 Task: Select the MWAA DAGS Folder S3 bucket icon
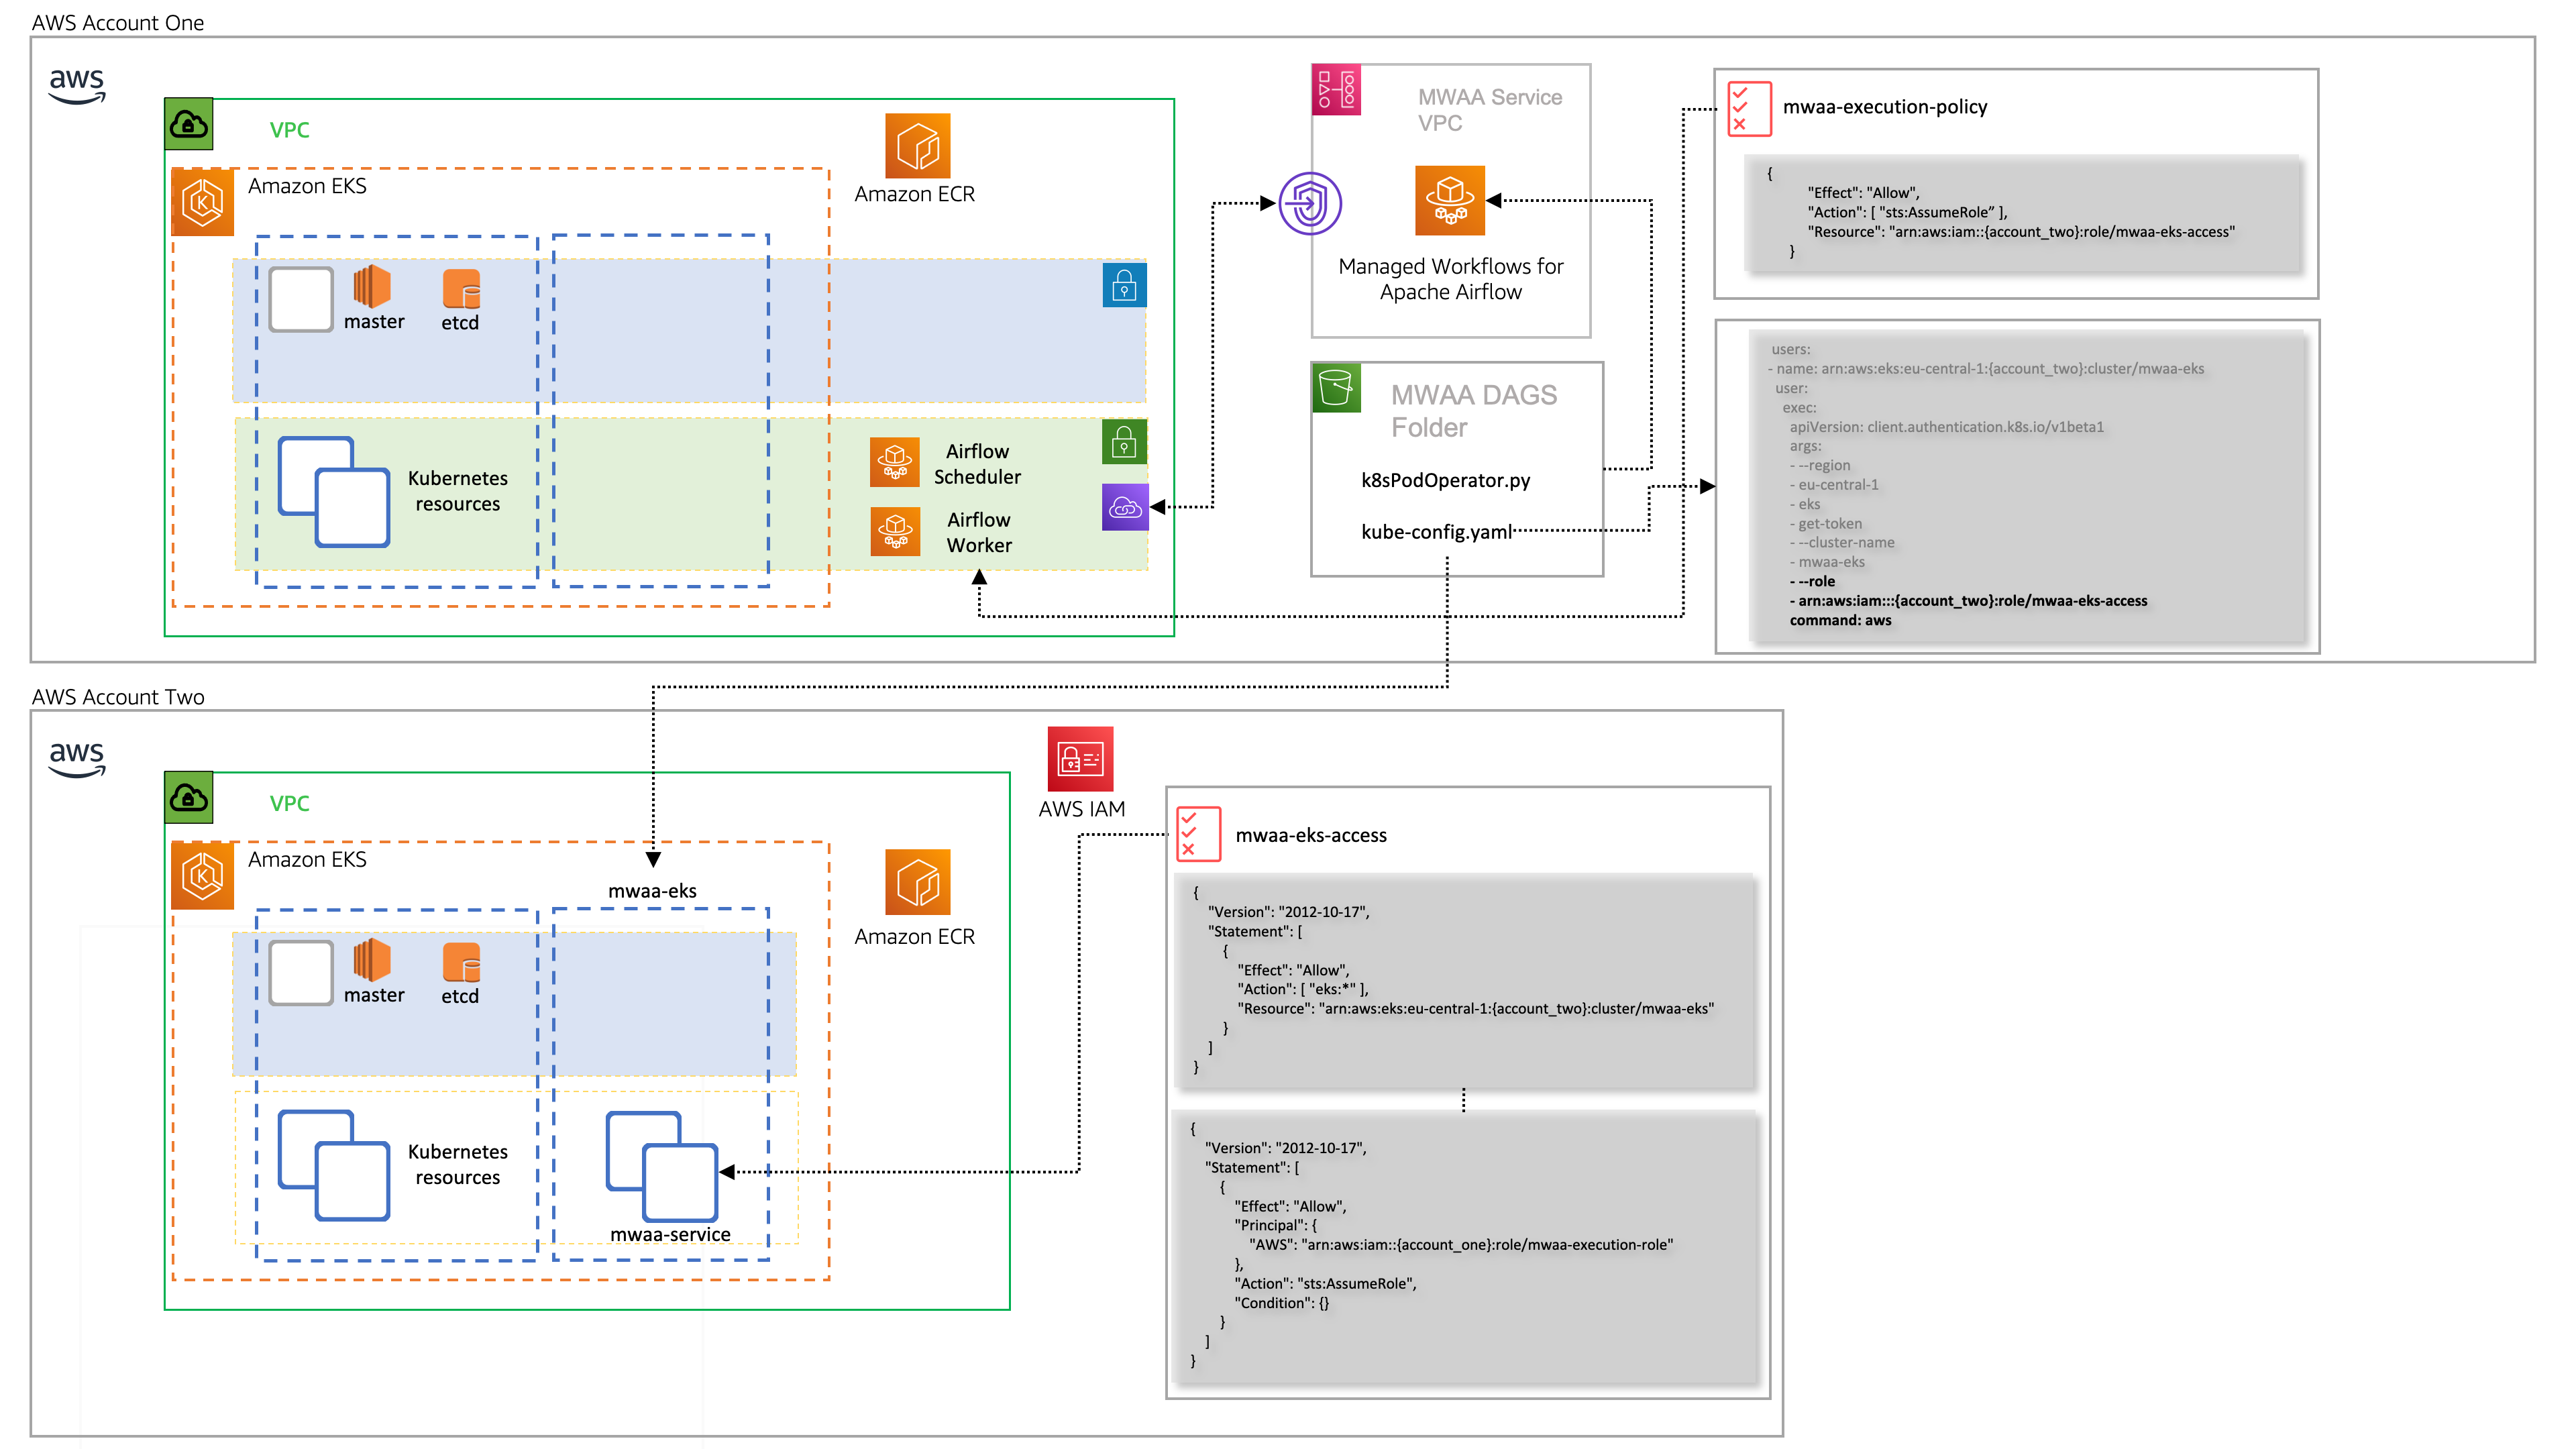coord(1336,388)
